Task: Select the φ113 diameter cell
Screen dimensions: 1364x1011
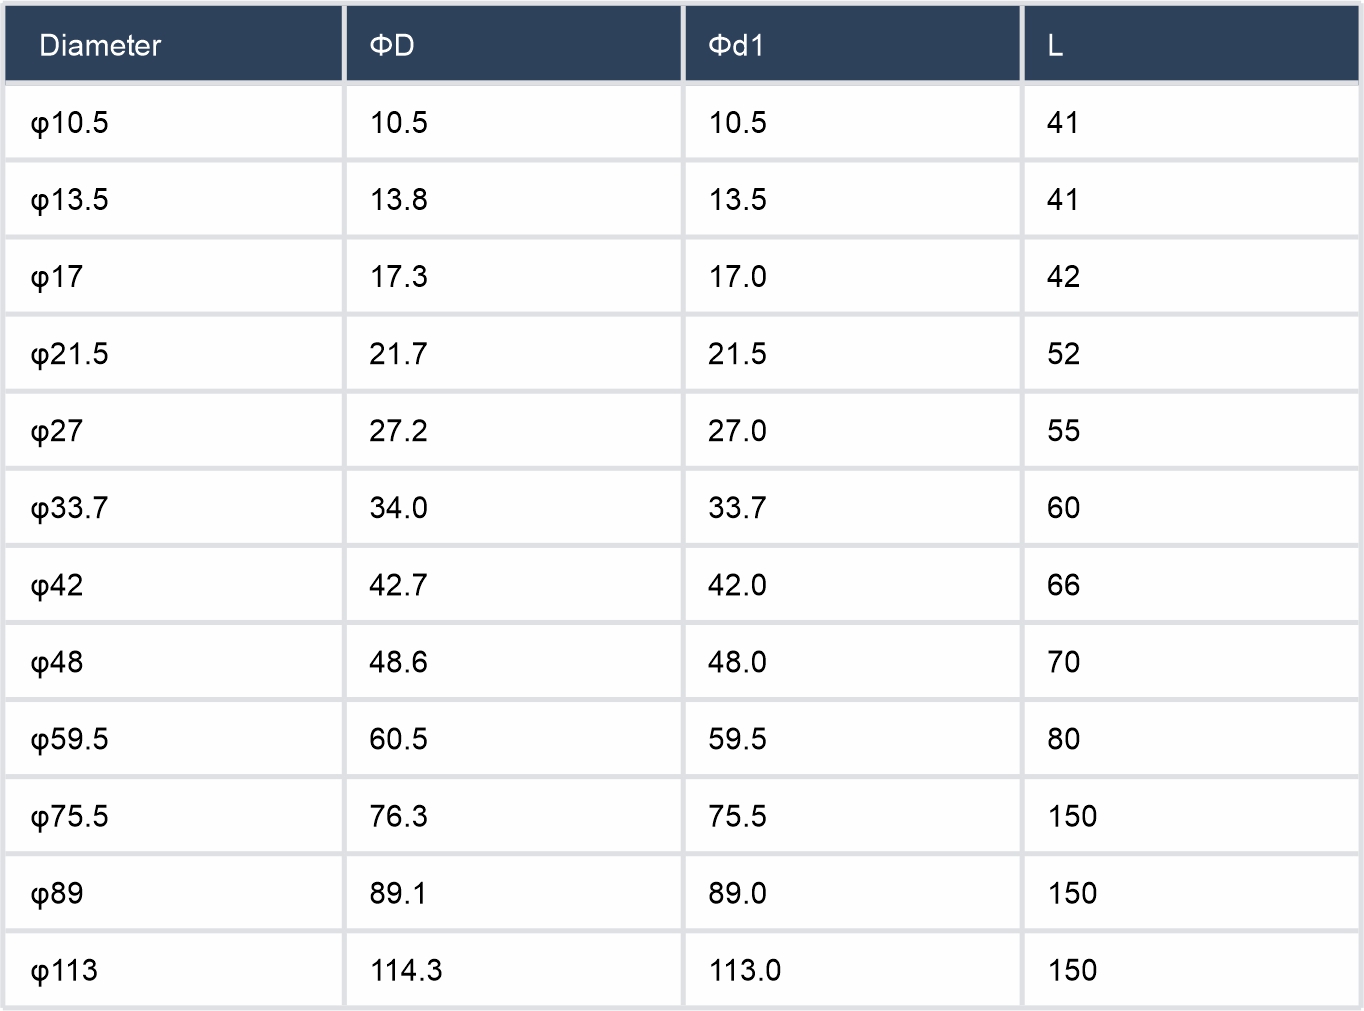Action: click(65, 970)
